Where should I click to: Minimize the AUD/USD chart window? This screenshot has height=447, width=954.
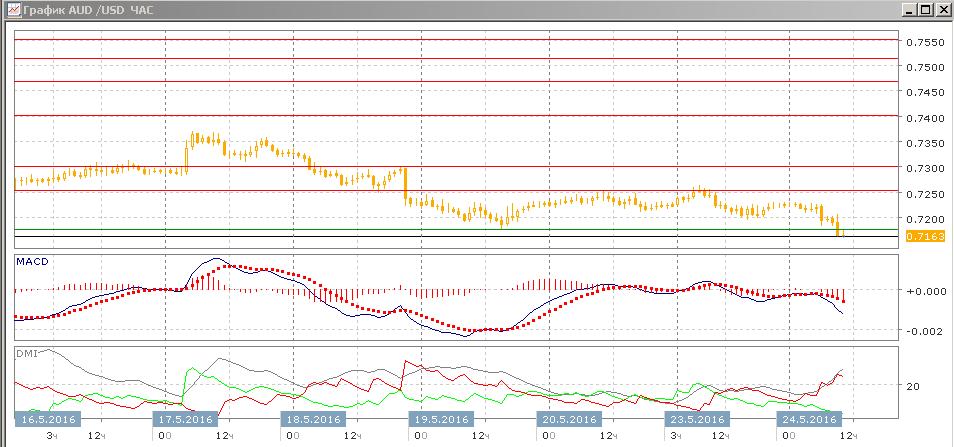coord(909,9)
